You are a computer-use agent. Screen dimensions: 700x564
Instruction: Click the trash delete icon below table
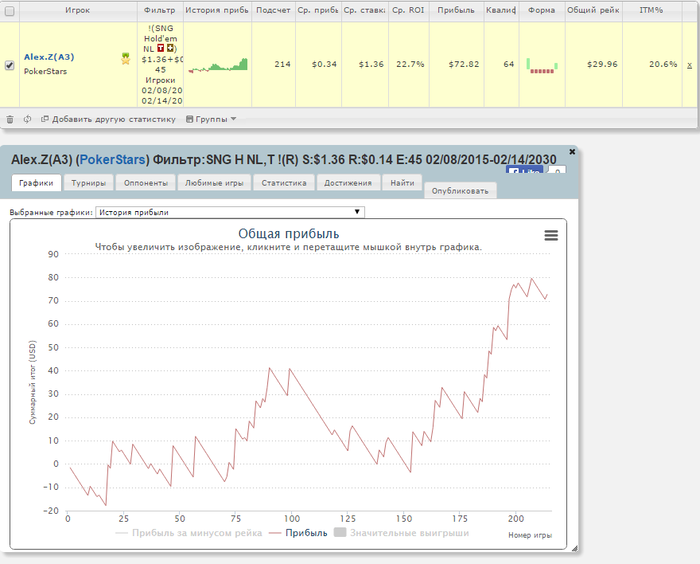10,119
